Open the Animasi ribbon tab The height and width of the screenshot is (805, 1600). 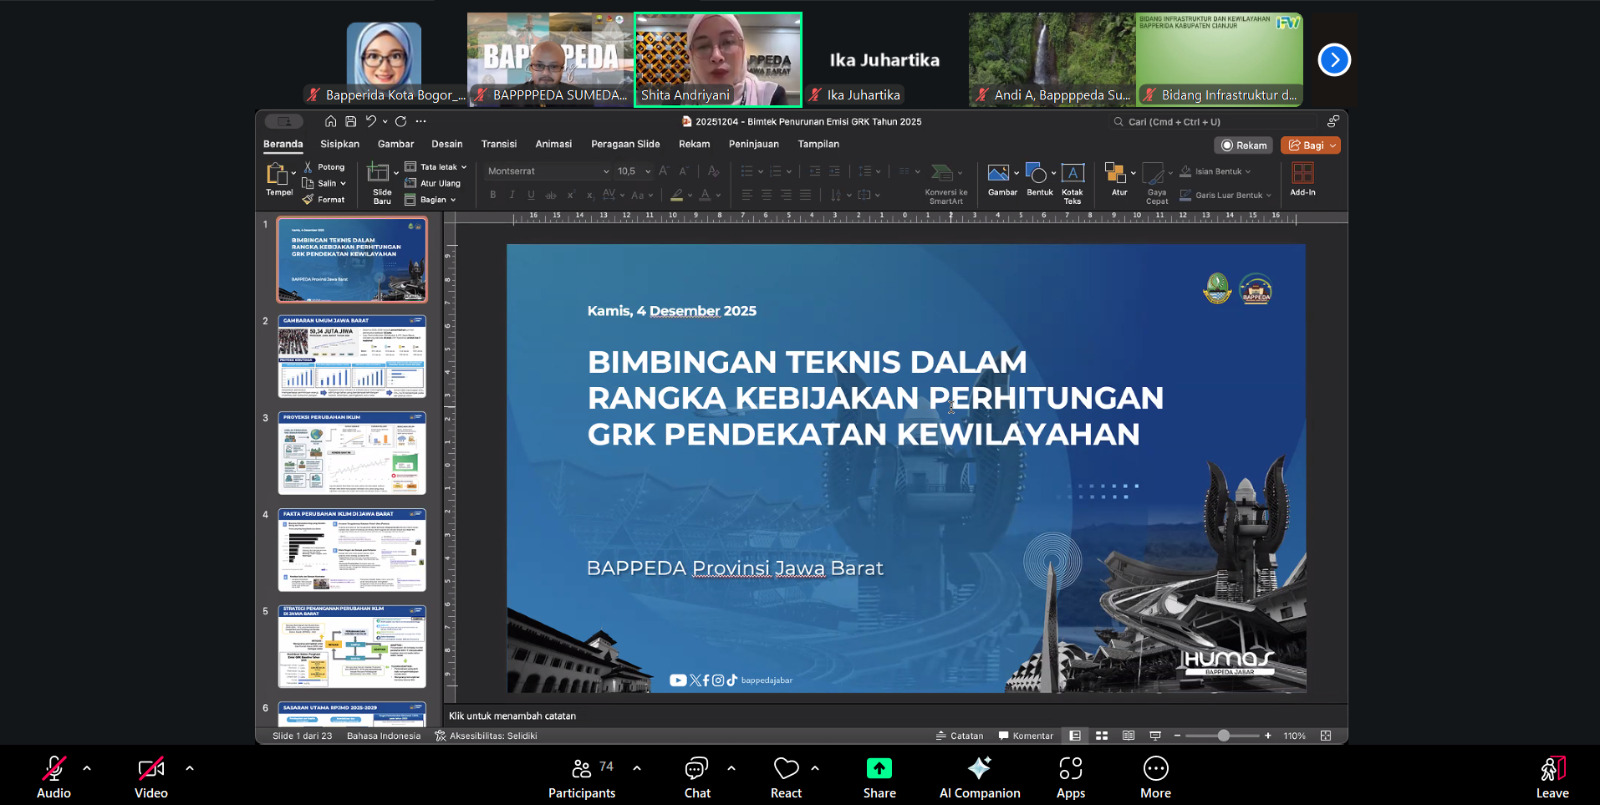553,144
